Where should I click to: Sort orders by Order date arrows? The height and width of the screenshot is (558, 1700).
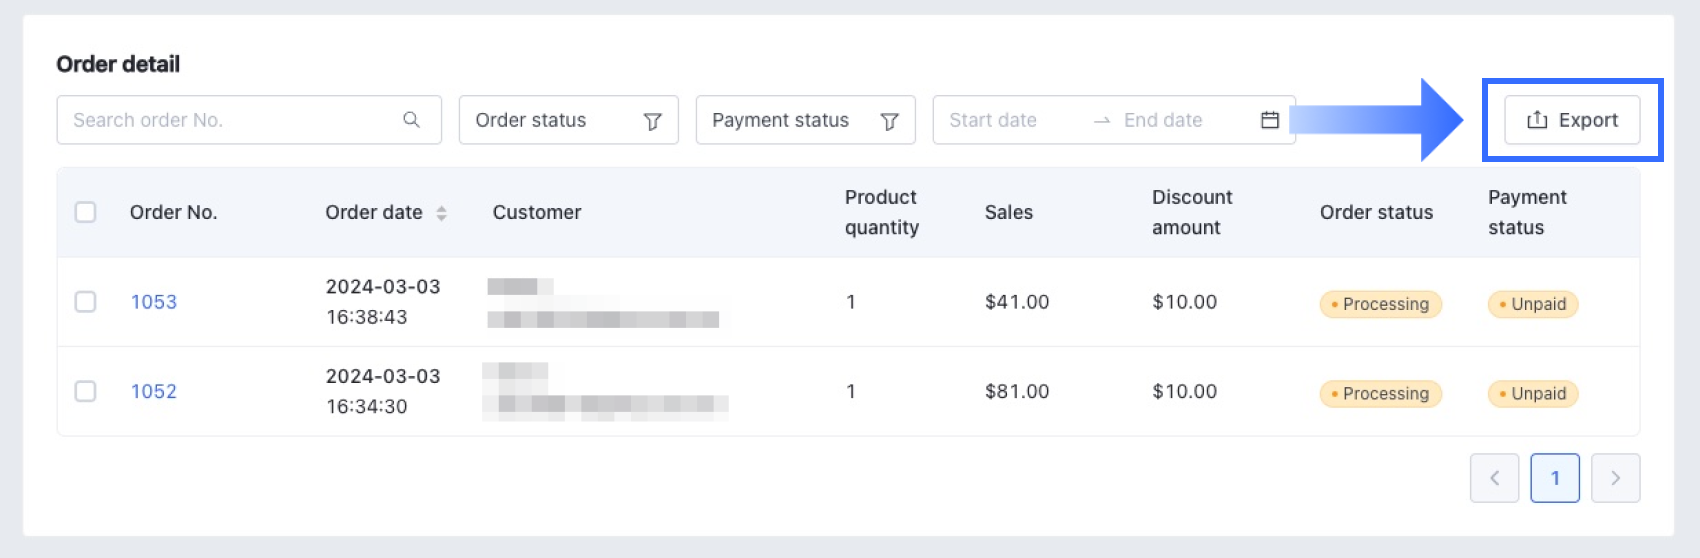441,213
